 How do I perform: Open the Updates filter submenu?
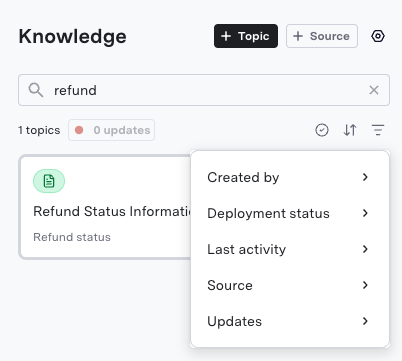[x=289, y=321]
